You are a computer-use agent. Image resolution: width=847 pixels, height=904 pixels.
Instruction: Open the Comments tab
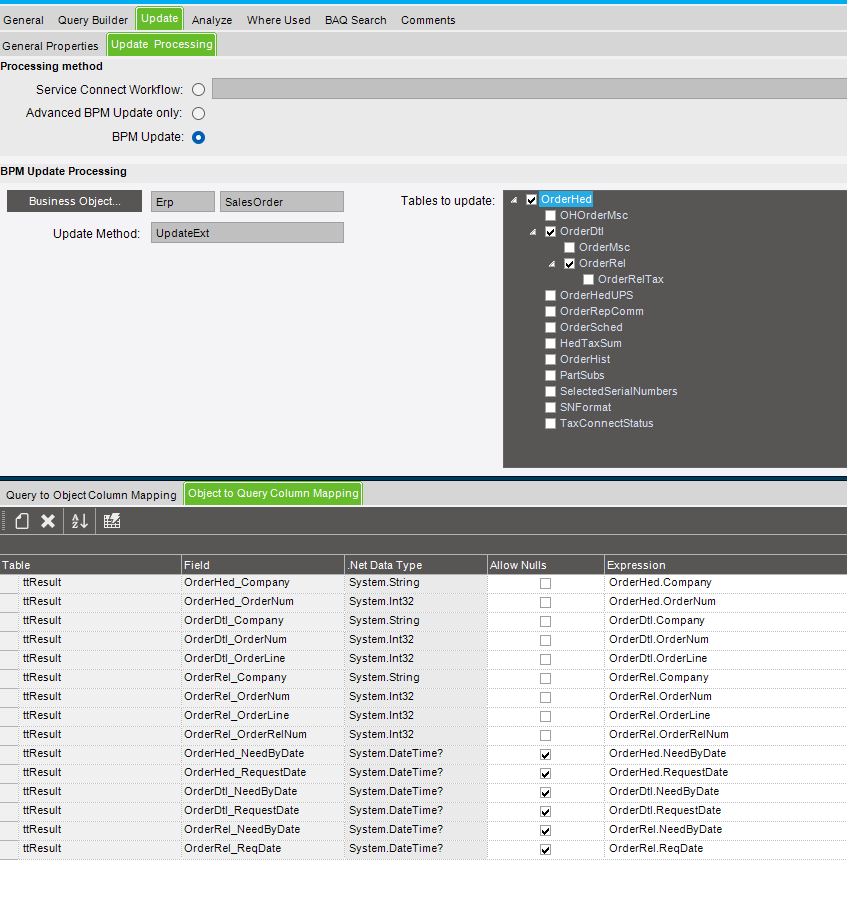click(428, 20)
